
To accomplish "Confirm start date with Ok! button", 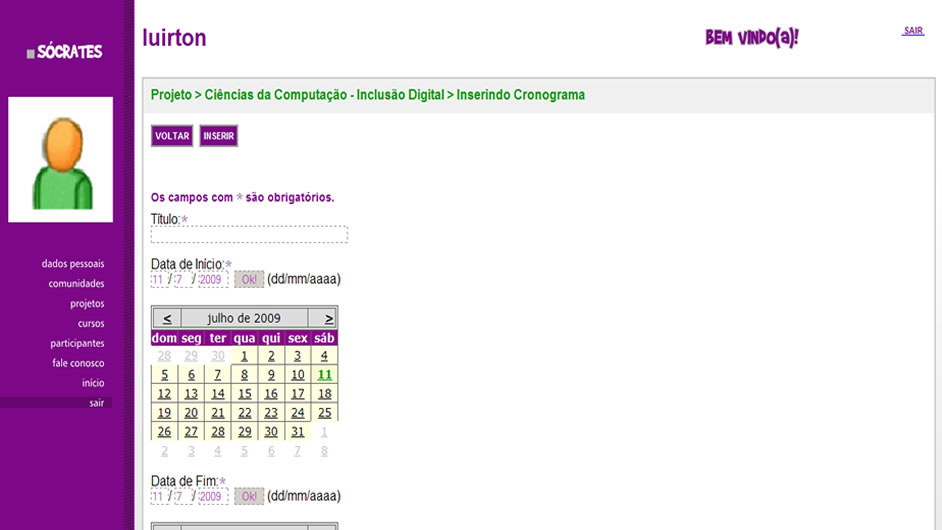I will (x=248, y=280).
